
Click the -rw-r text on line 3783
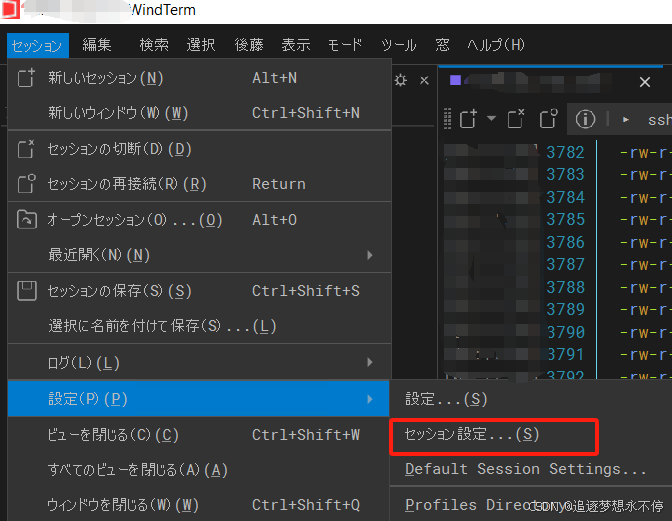pyautogui.click(x=645, y=174)
